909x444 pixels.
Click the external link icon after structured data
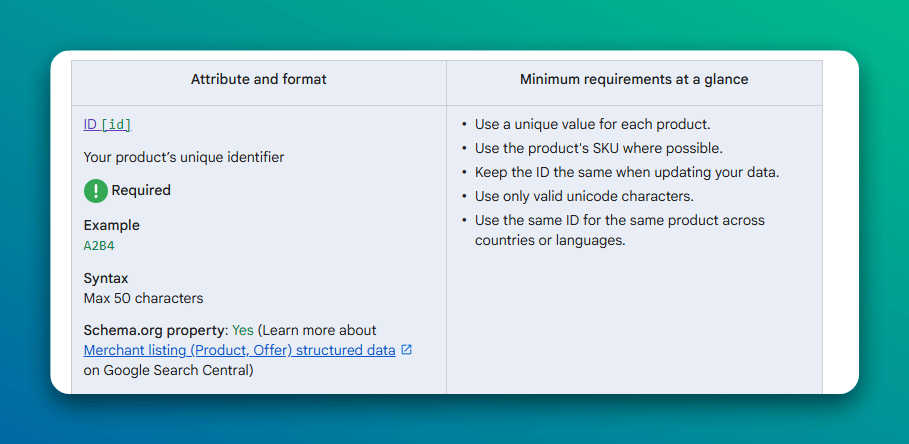(x=406, y=350)
